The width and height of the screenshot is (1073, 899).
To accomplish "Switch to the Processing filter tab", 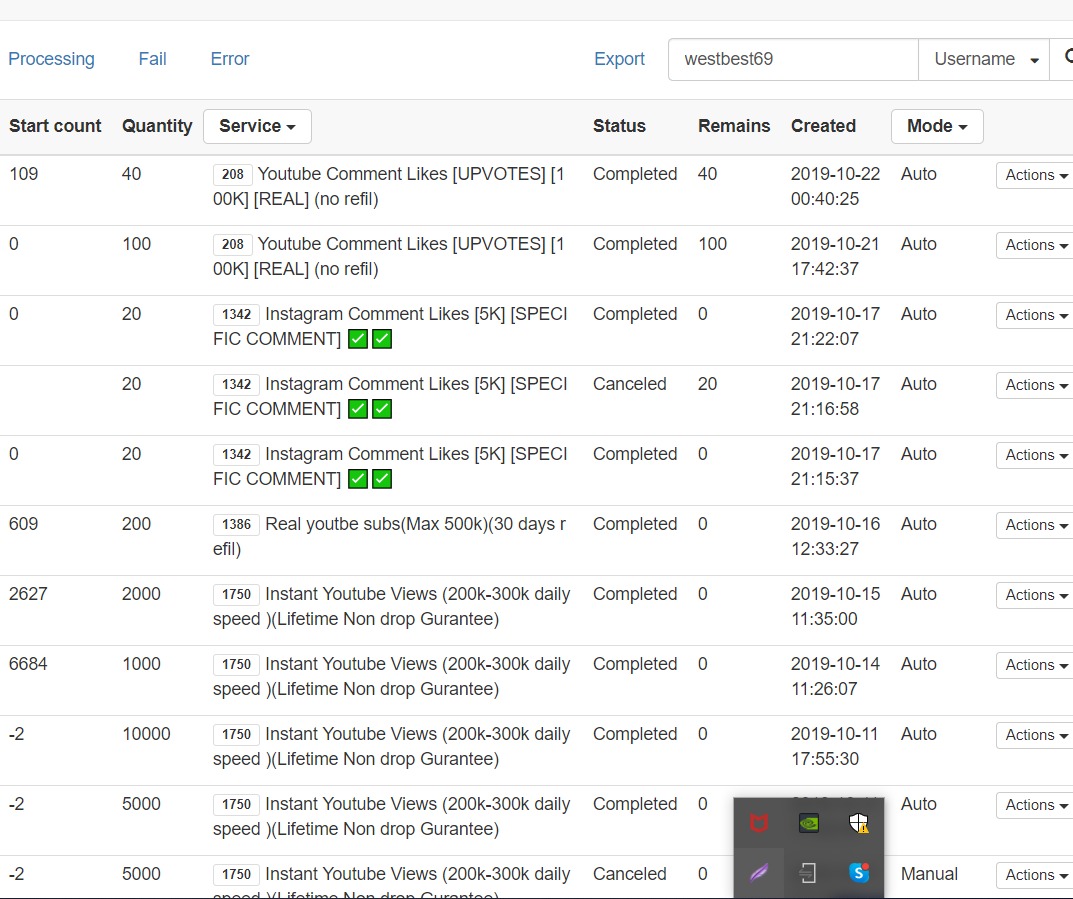I will click(51, 59).
